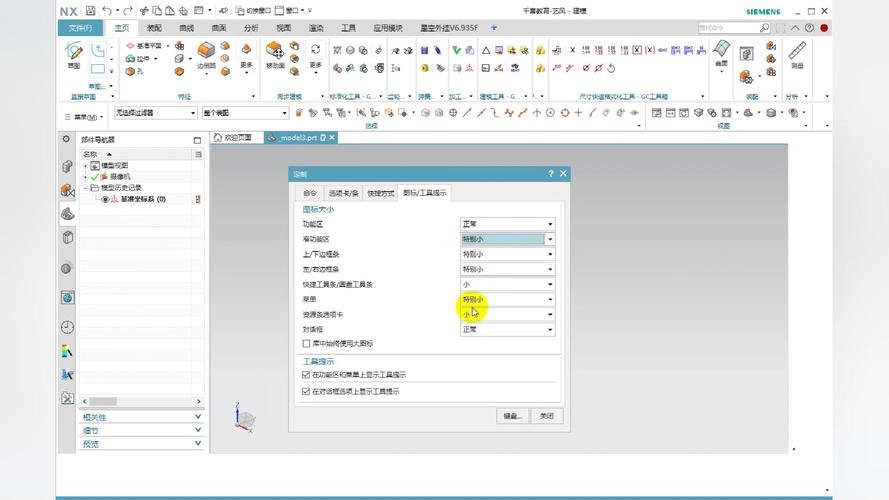This screenshot has width=889, height=500.
Task: Open the Part Navigator icon in resource bar
Action: [x=67, y=214]
